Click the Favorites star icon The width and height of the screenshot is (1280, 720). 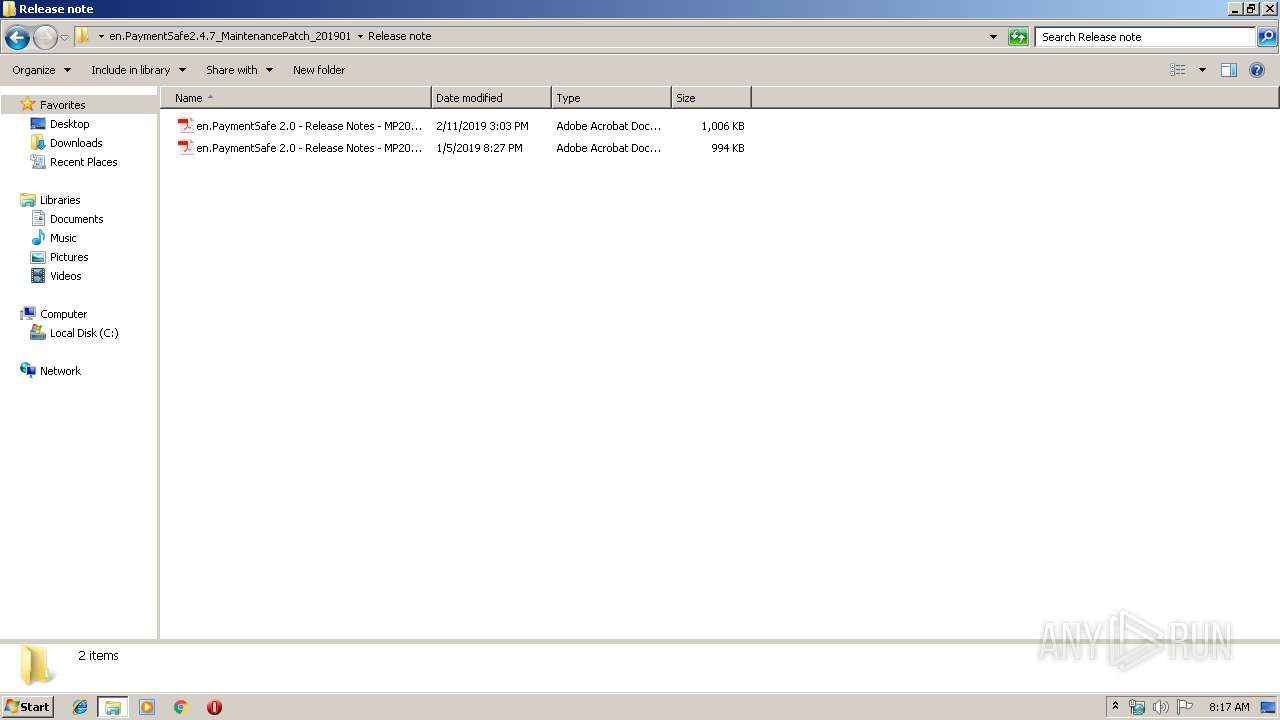[x=28, y=104]
